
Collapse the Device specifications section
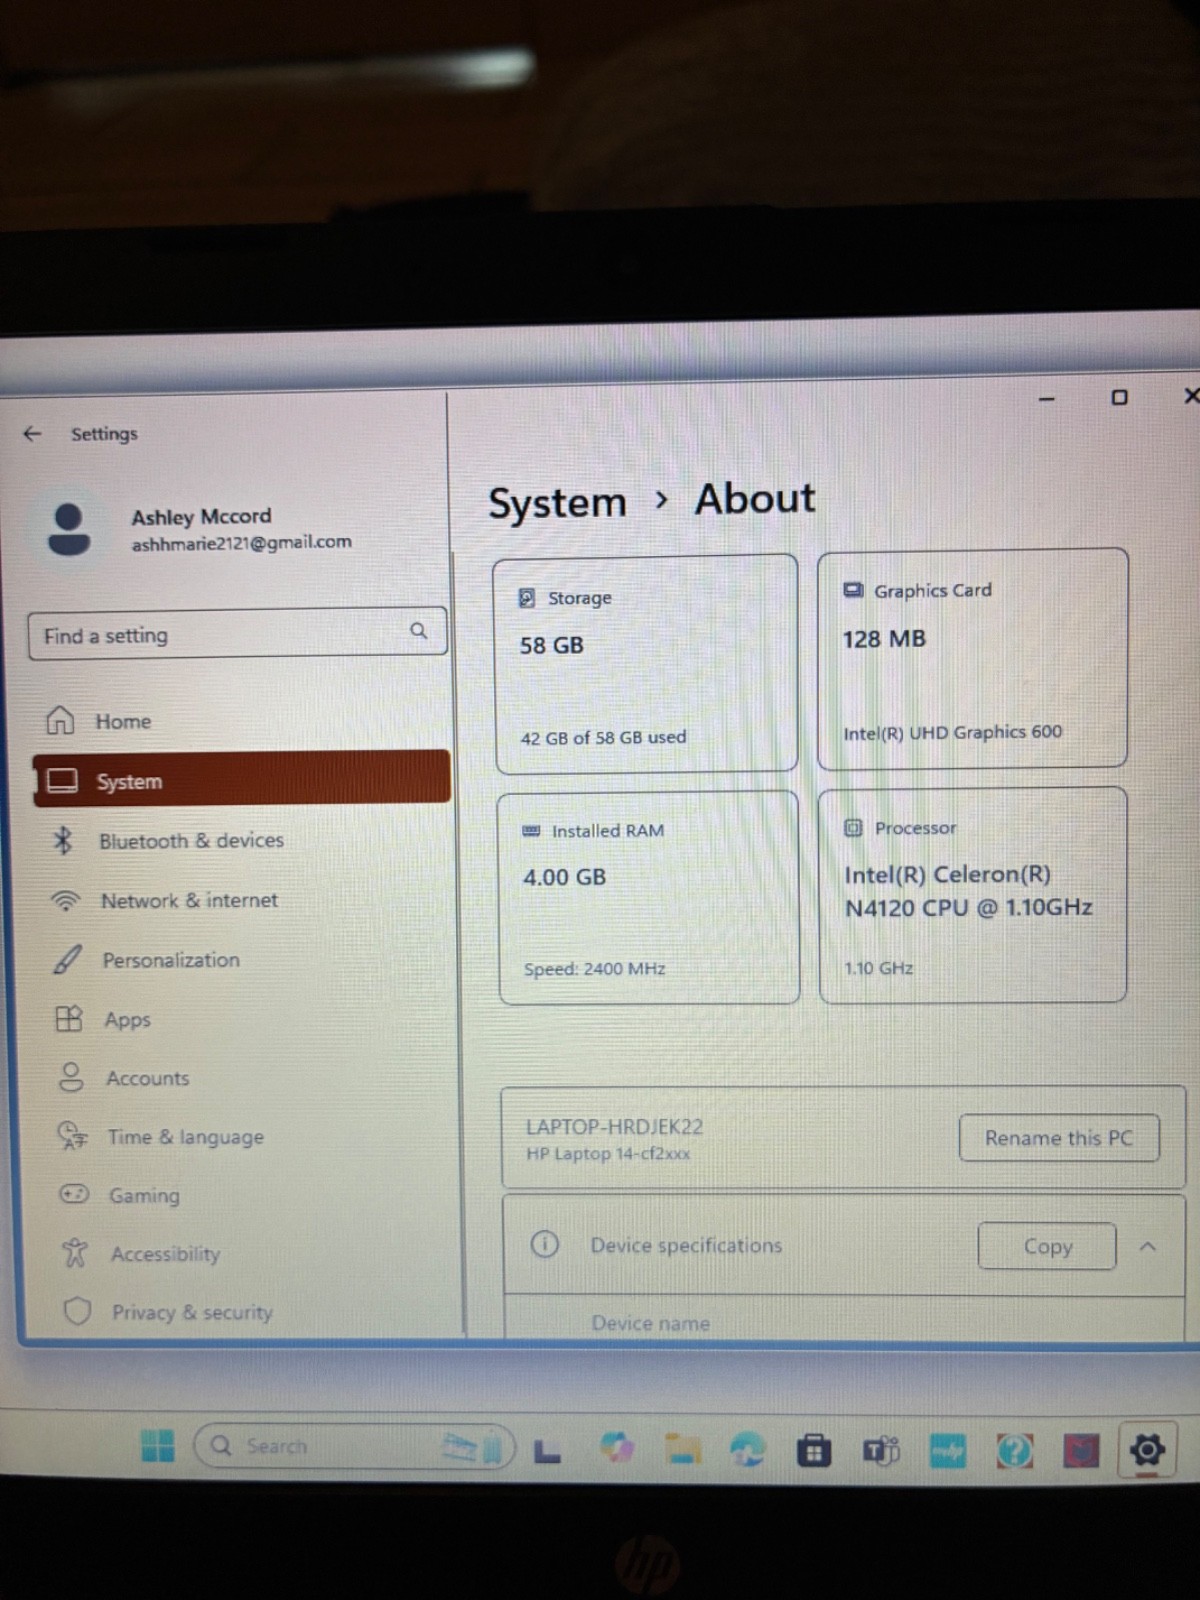(x=1148, y=1246)
